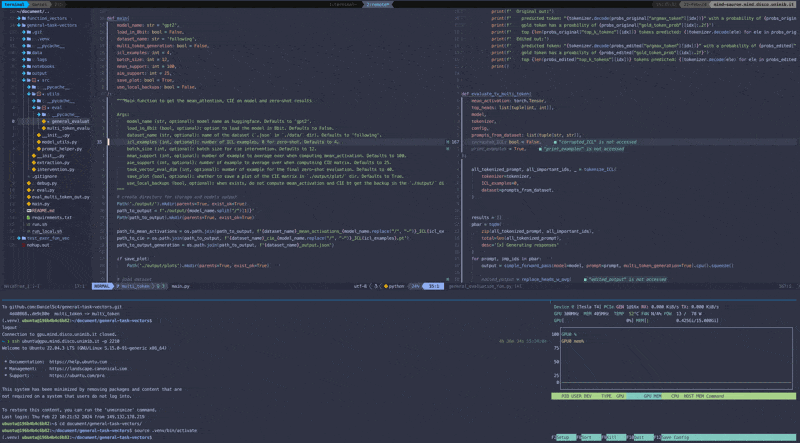800x443 pixels.
Task: Collapse the src folder
Action: click(24, 80)
